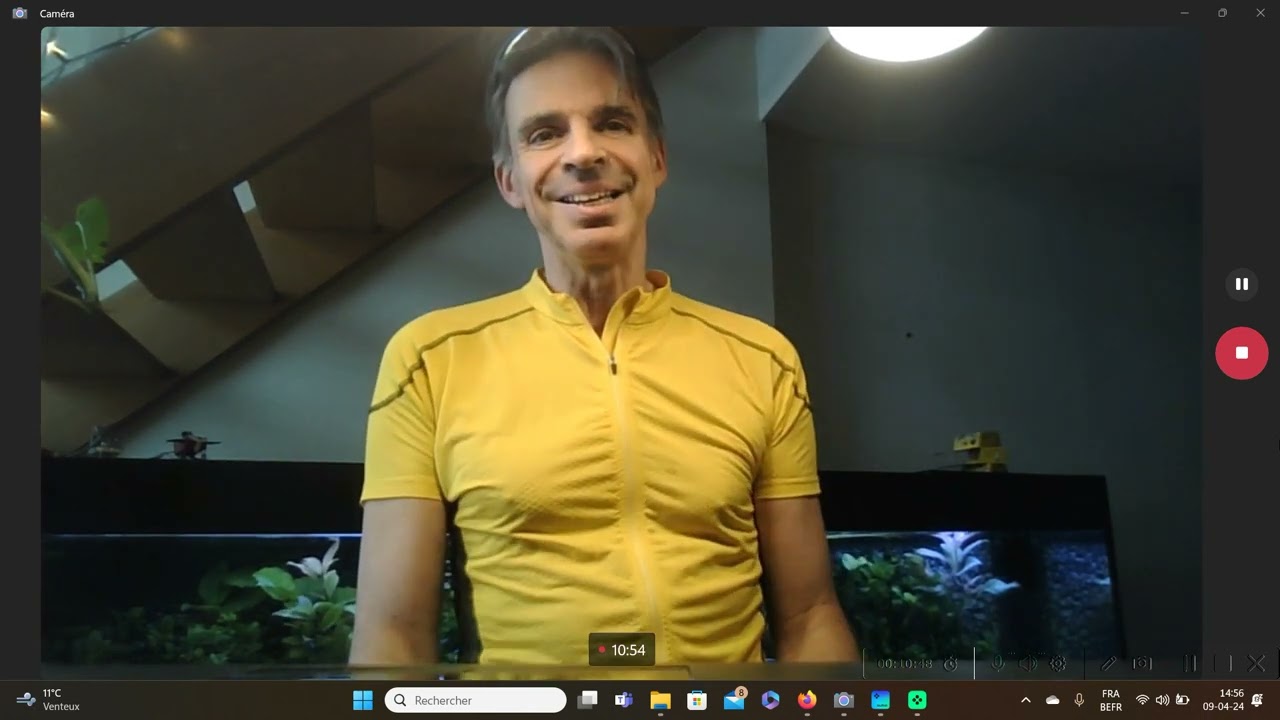Open the Wi-Fi network tray icon

(1142, 700)
